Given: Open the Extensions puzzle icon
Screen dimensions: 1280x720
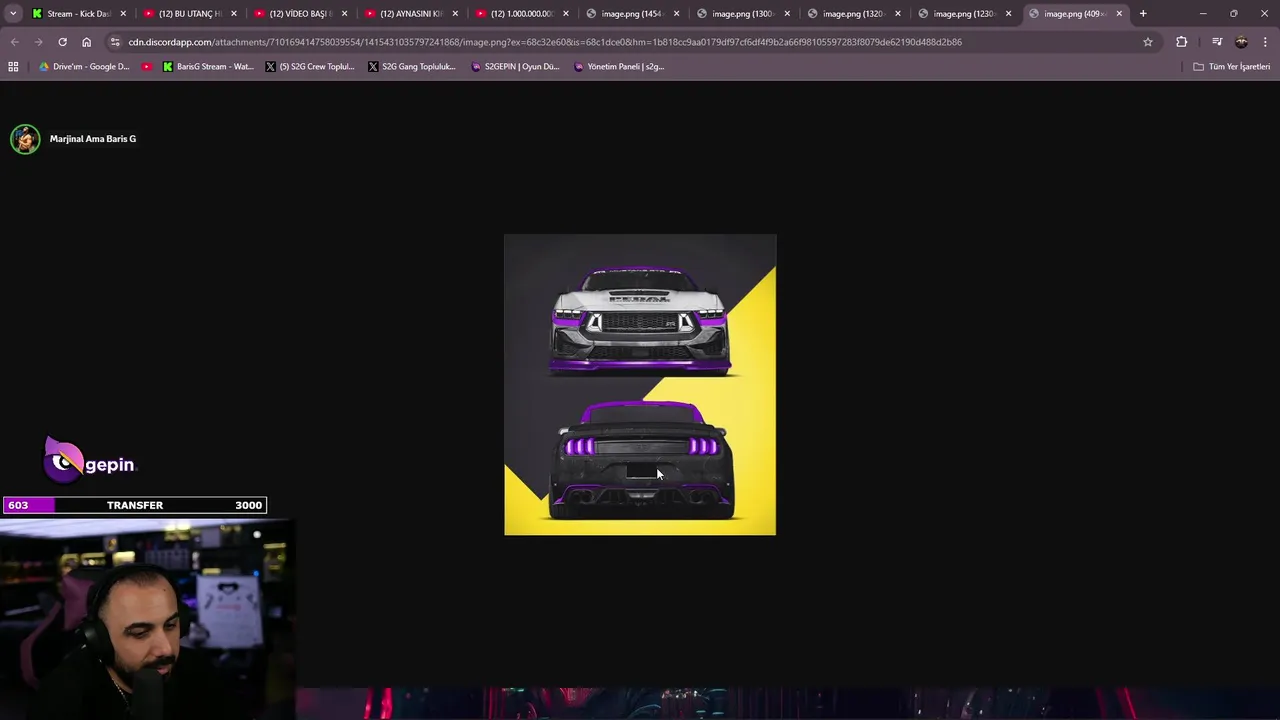Looking at the screenshot, I should coord(1182,42).
